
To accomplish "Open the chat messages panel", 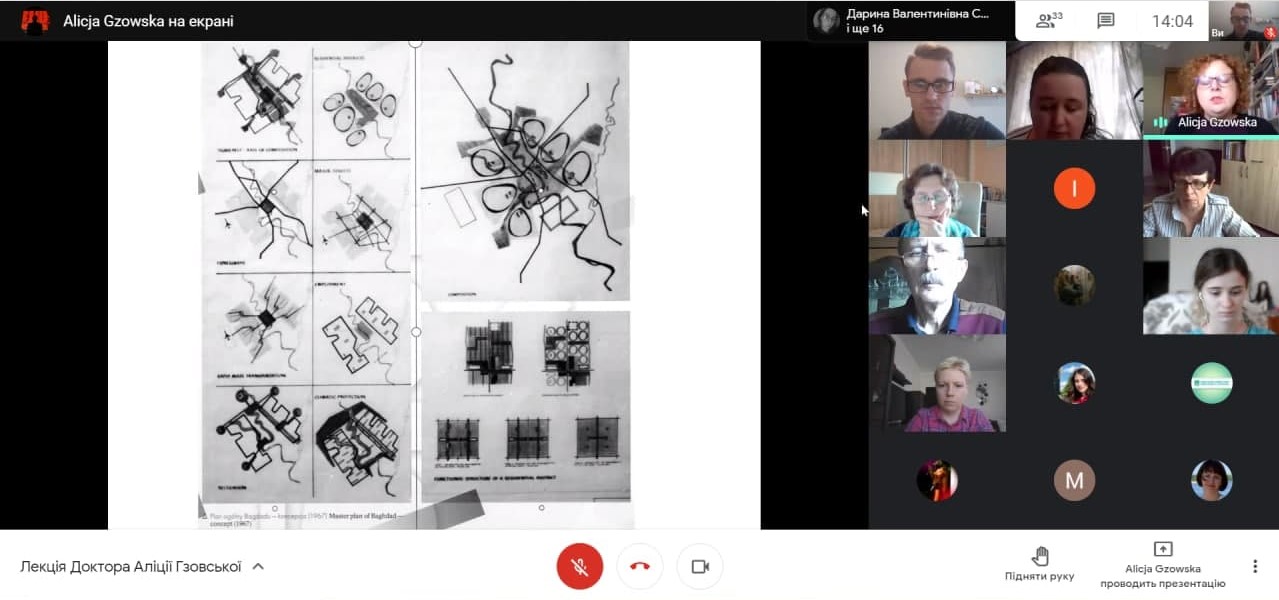I will coord(1105,21).
